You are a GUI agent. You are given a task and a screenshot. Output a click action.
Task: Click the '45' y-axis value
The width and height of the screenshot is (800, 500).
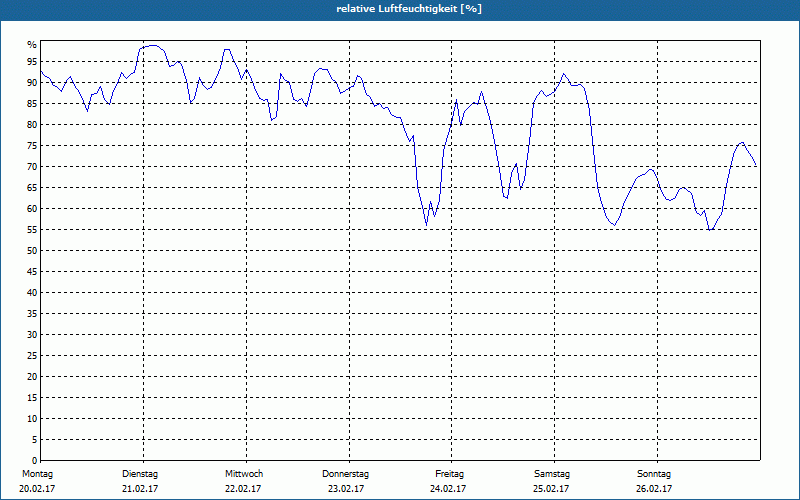(x=32, y=271)
